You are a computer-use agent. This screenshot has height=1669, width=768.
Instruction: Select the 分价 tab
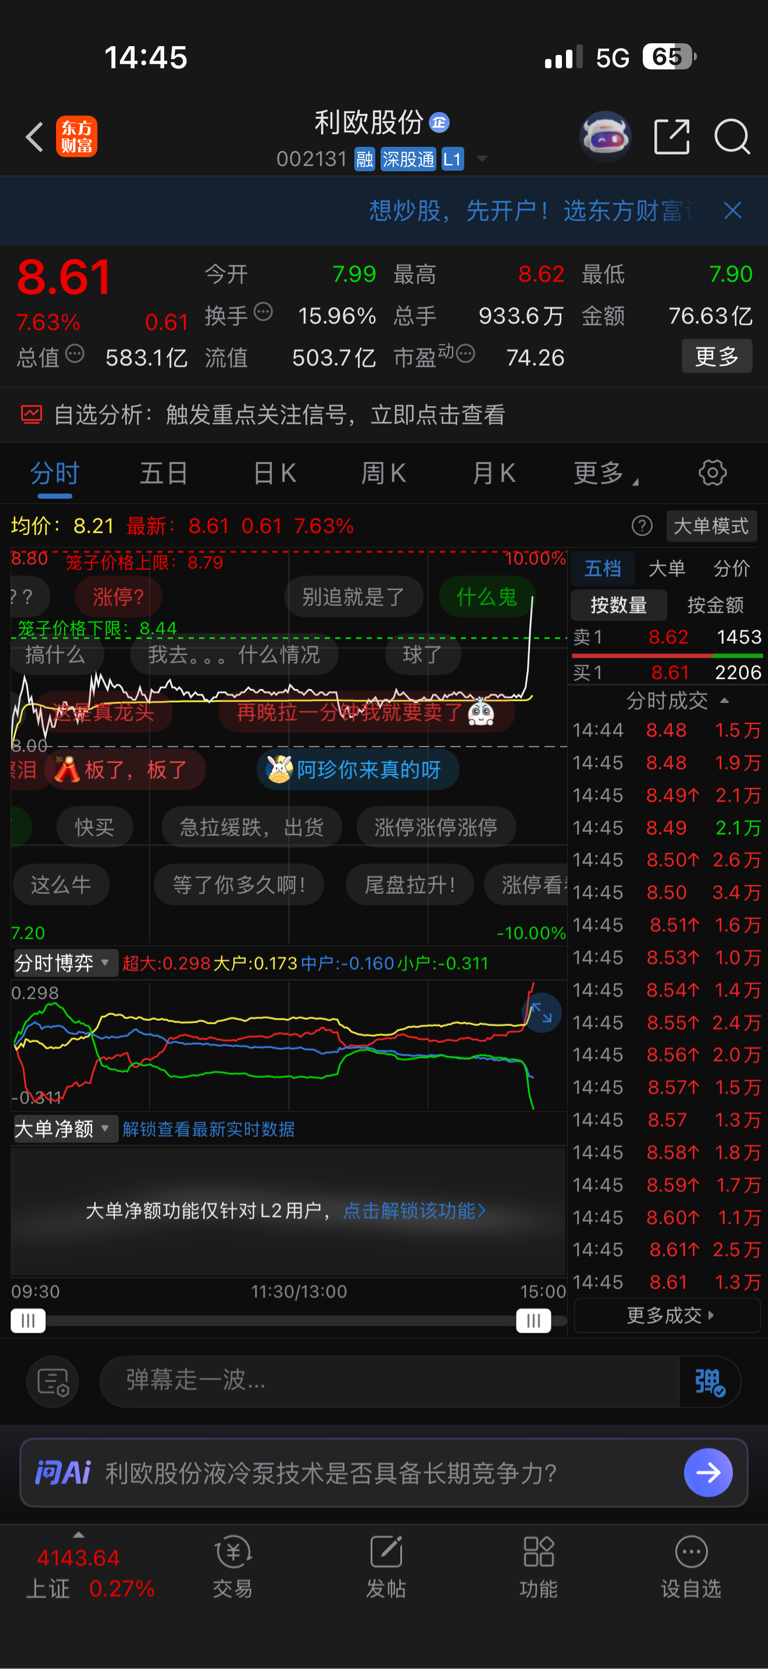pos(731,569)
